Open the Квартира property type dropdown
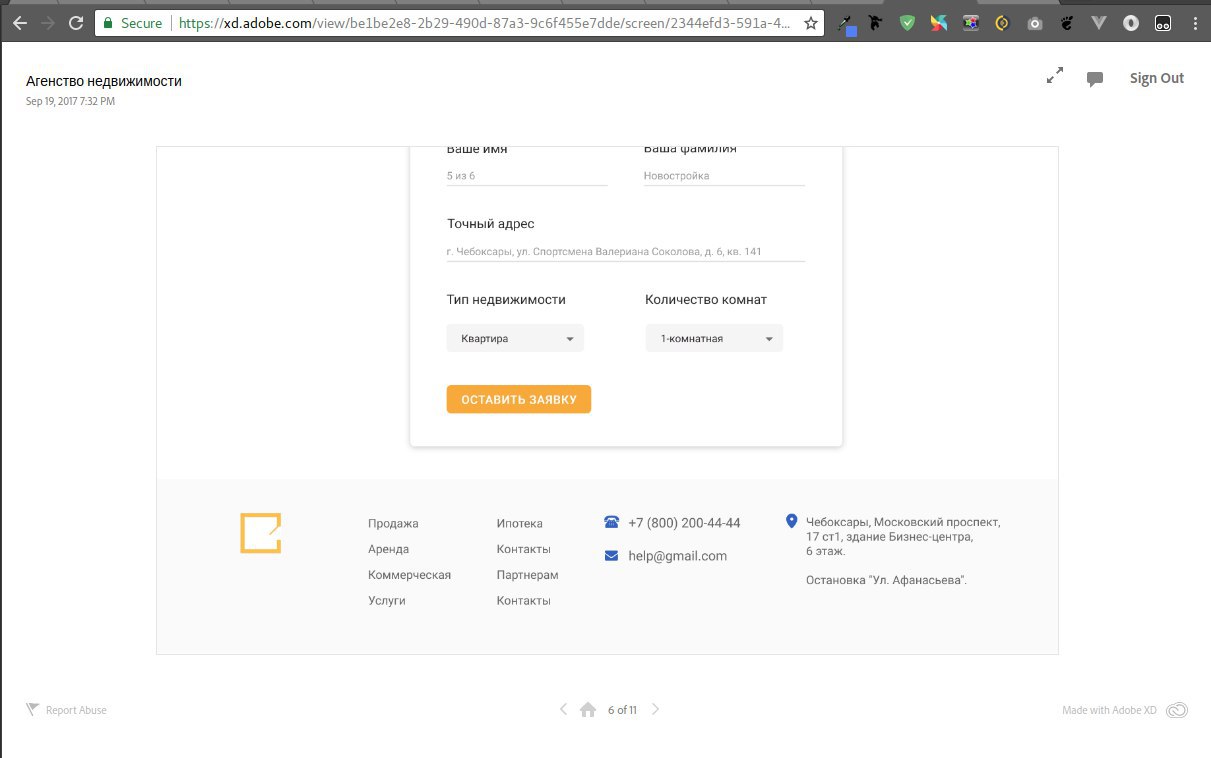The image size is (1211, 758). [515, 338]
